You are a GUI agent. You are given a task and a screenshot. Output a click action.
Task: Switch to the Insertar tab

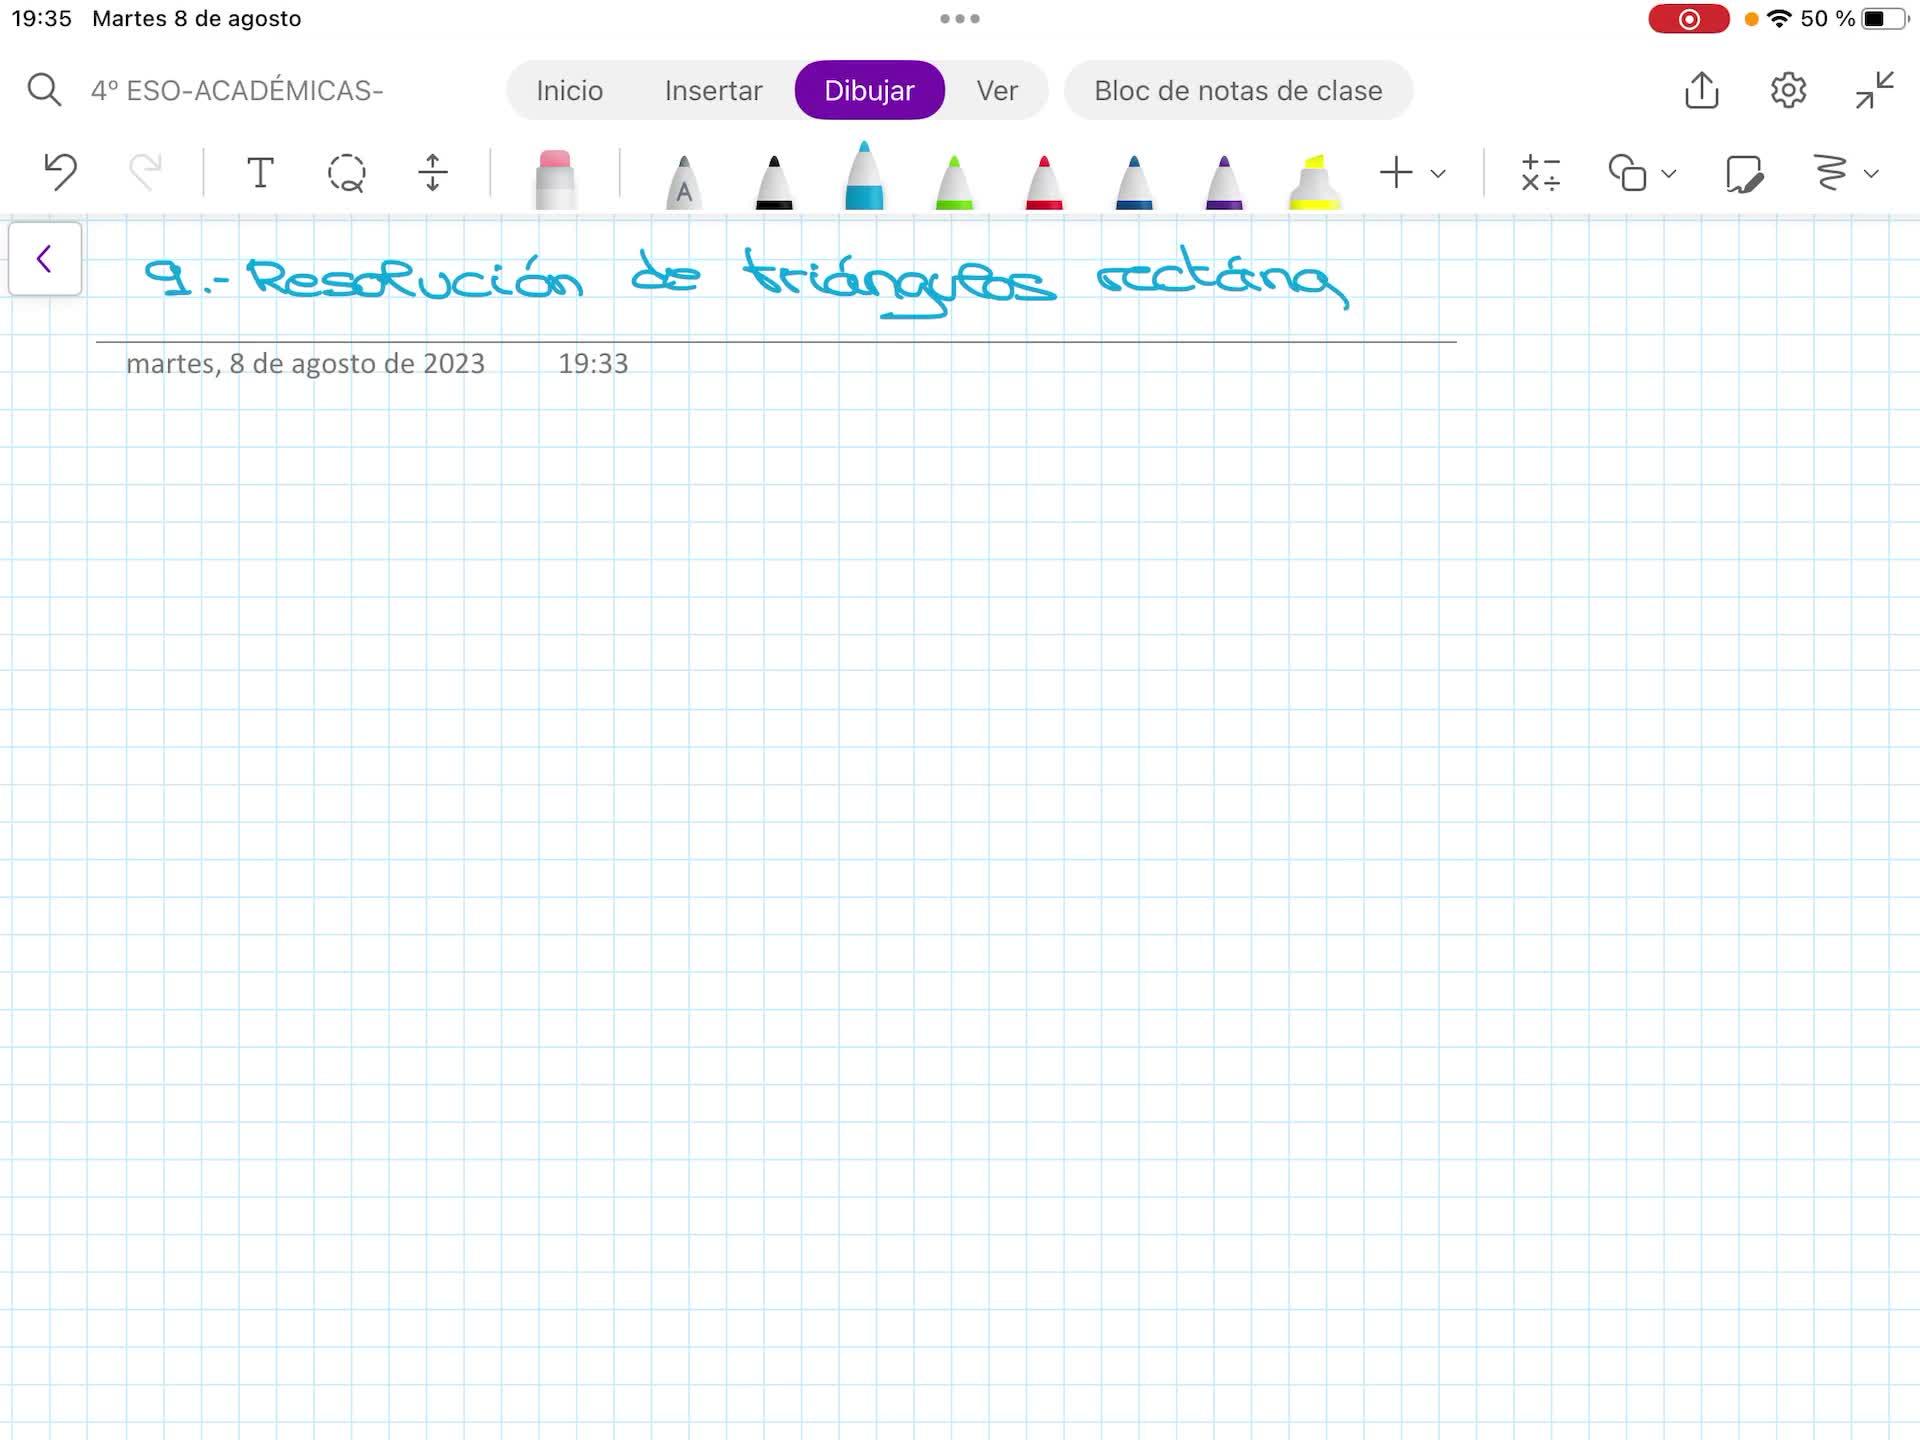point(713,91)
